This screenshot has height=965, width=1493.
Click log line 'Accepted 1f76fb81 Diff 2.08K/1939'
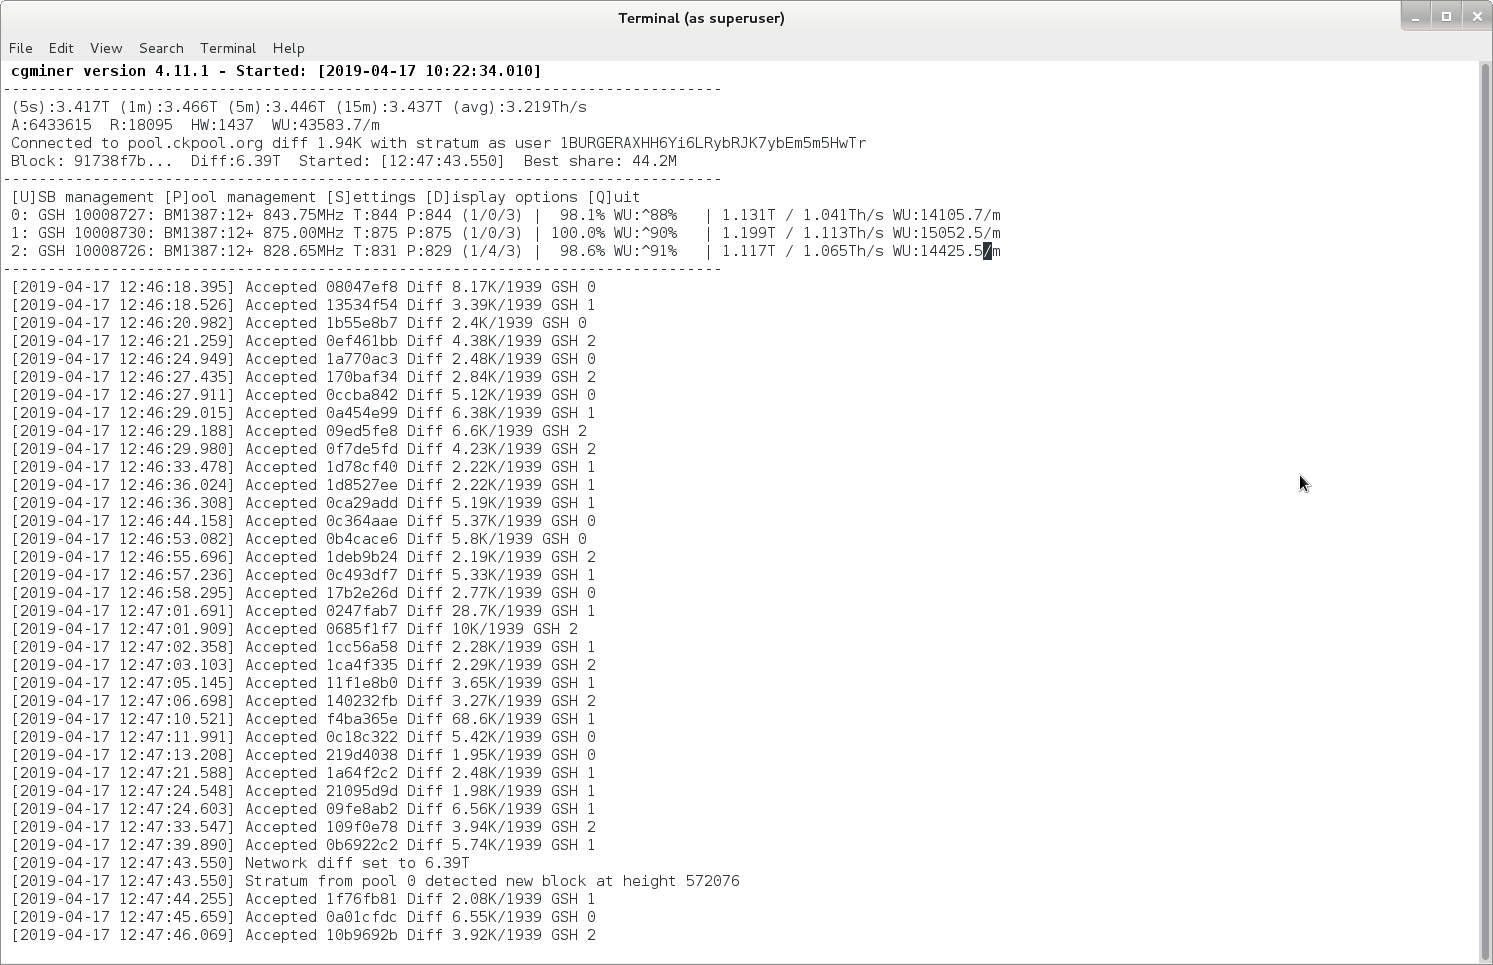point(303,899)
